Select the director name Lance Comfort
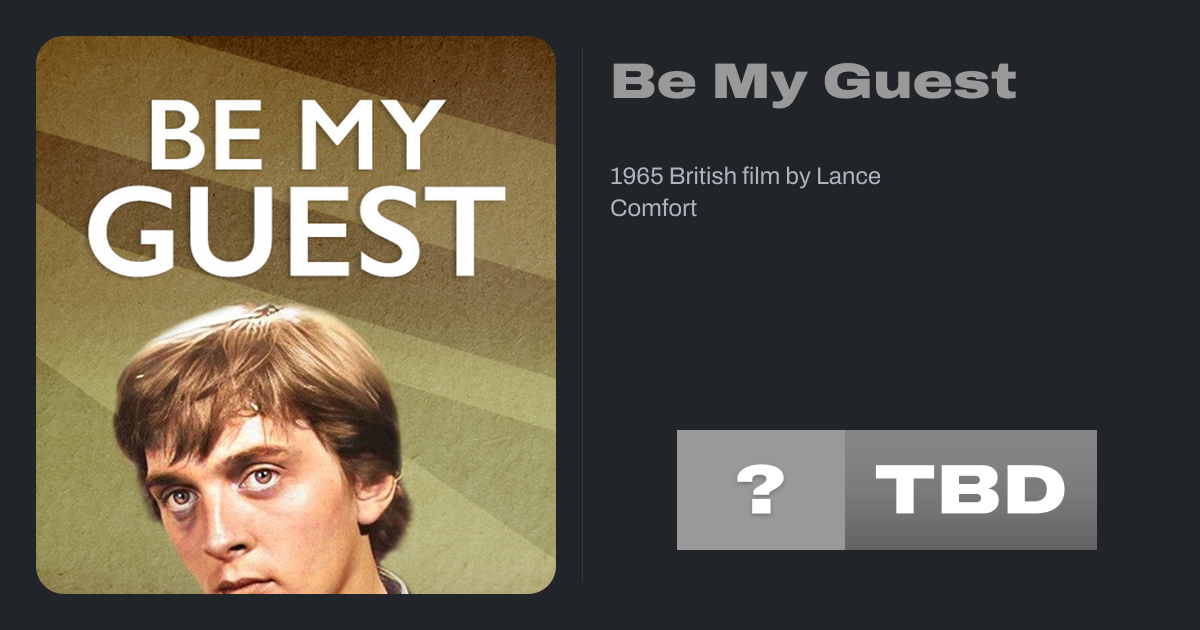 [848, 177]
